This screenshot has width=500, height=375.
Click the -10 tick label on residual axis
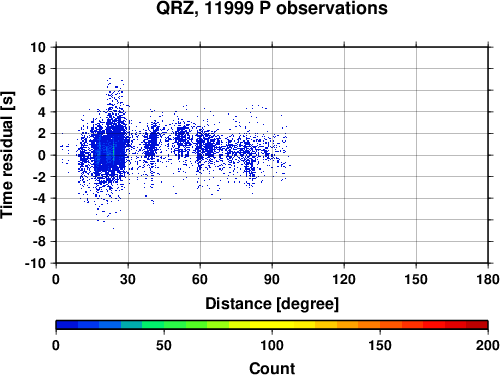tap(35, 263)
